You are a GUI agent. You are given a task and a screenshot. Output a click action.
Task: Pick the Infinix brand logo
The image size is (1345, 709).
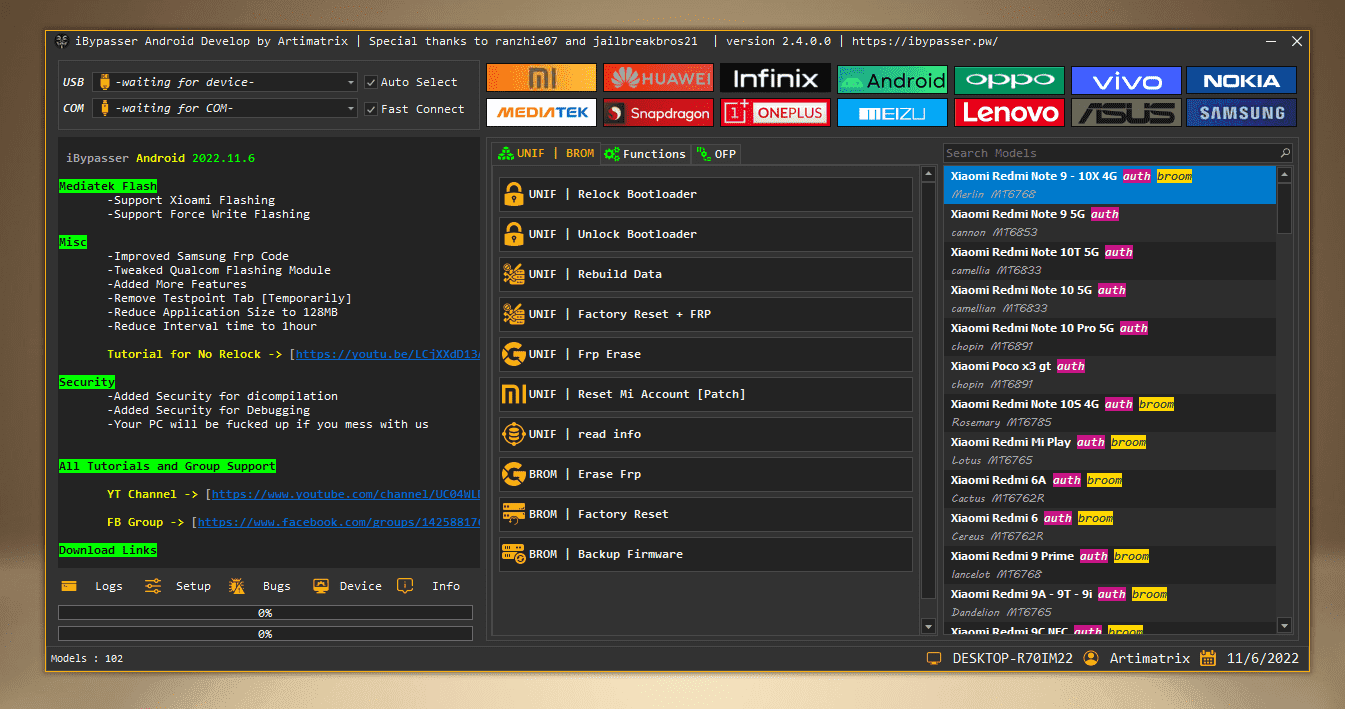click(x=775, y=79)
